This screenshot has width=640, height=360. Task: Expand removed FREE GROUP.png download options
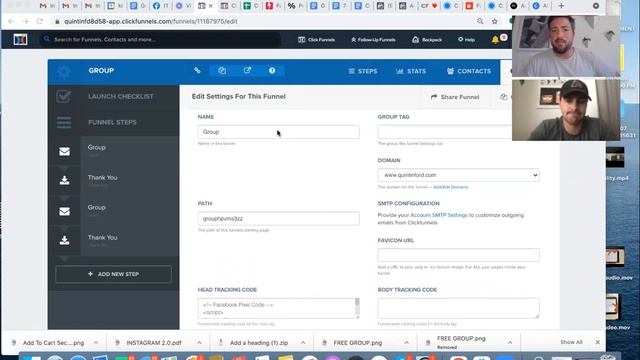tap(510, 343)
